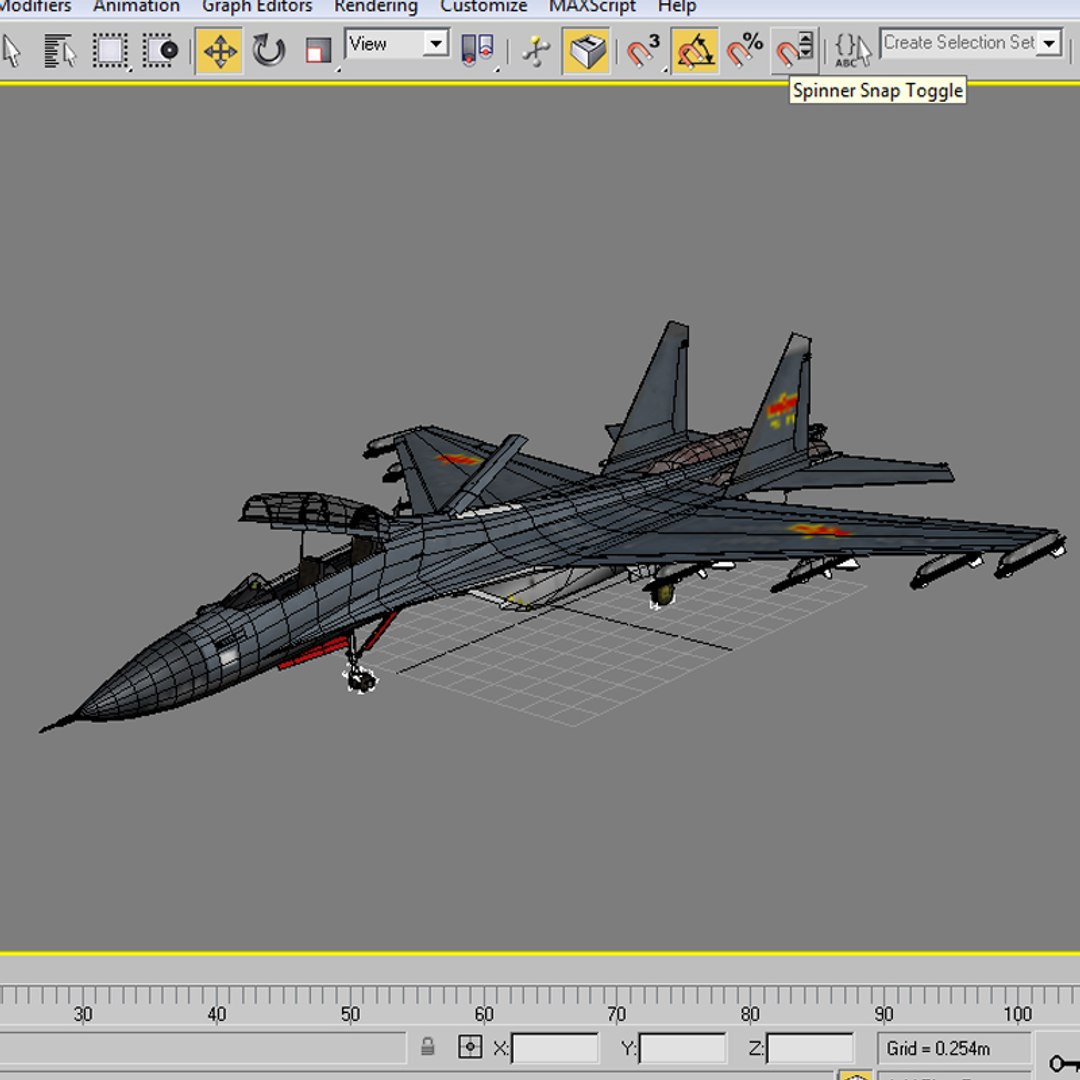Expand the Create Selection Set dropdown
Screen dimensions: 1080x1080
tap(1049, 43)
